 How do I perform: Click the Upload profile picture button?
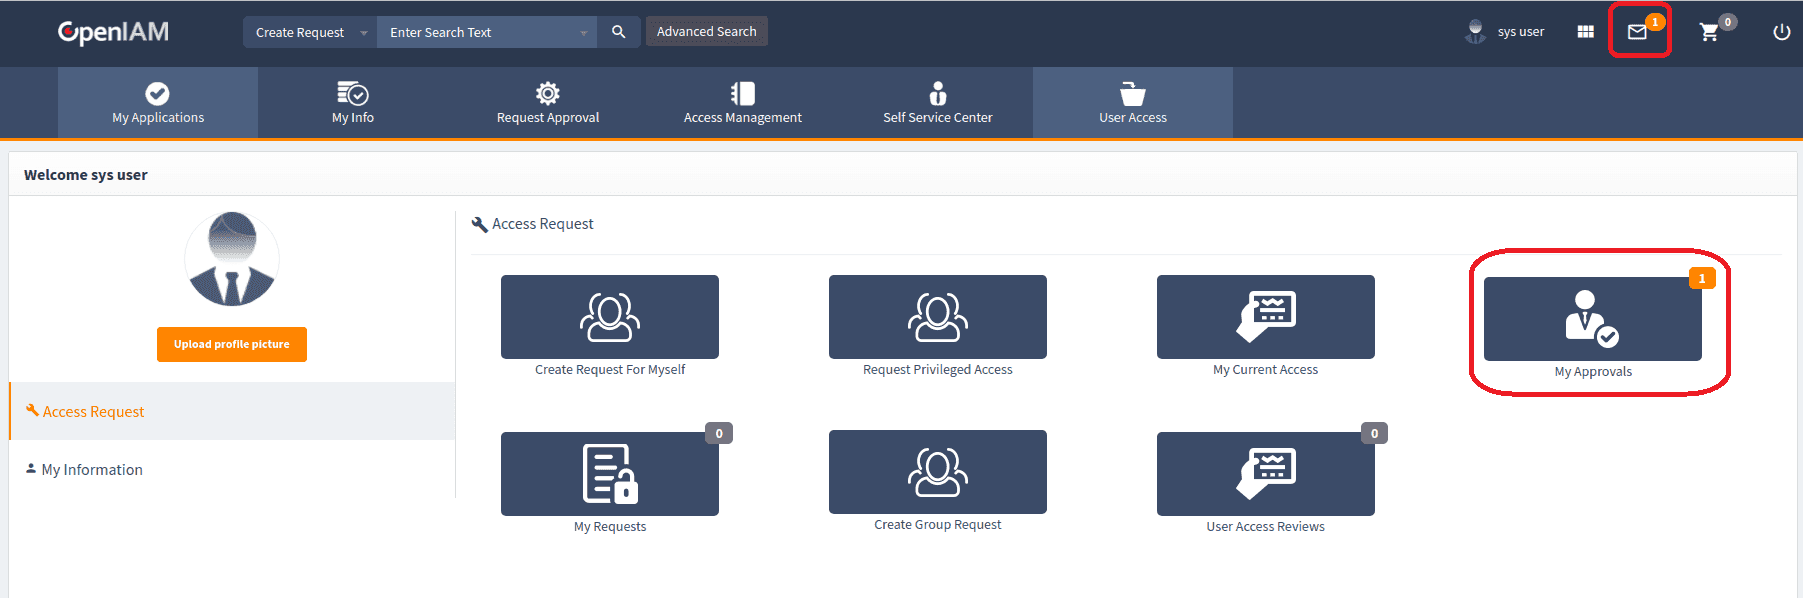coord(232,344)
